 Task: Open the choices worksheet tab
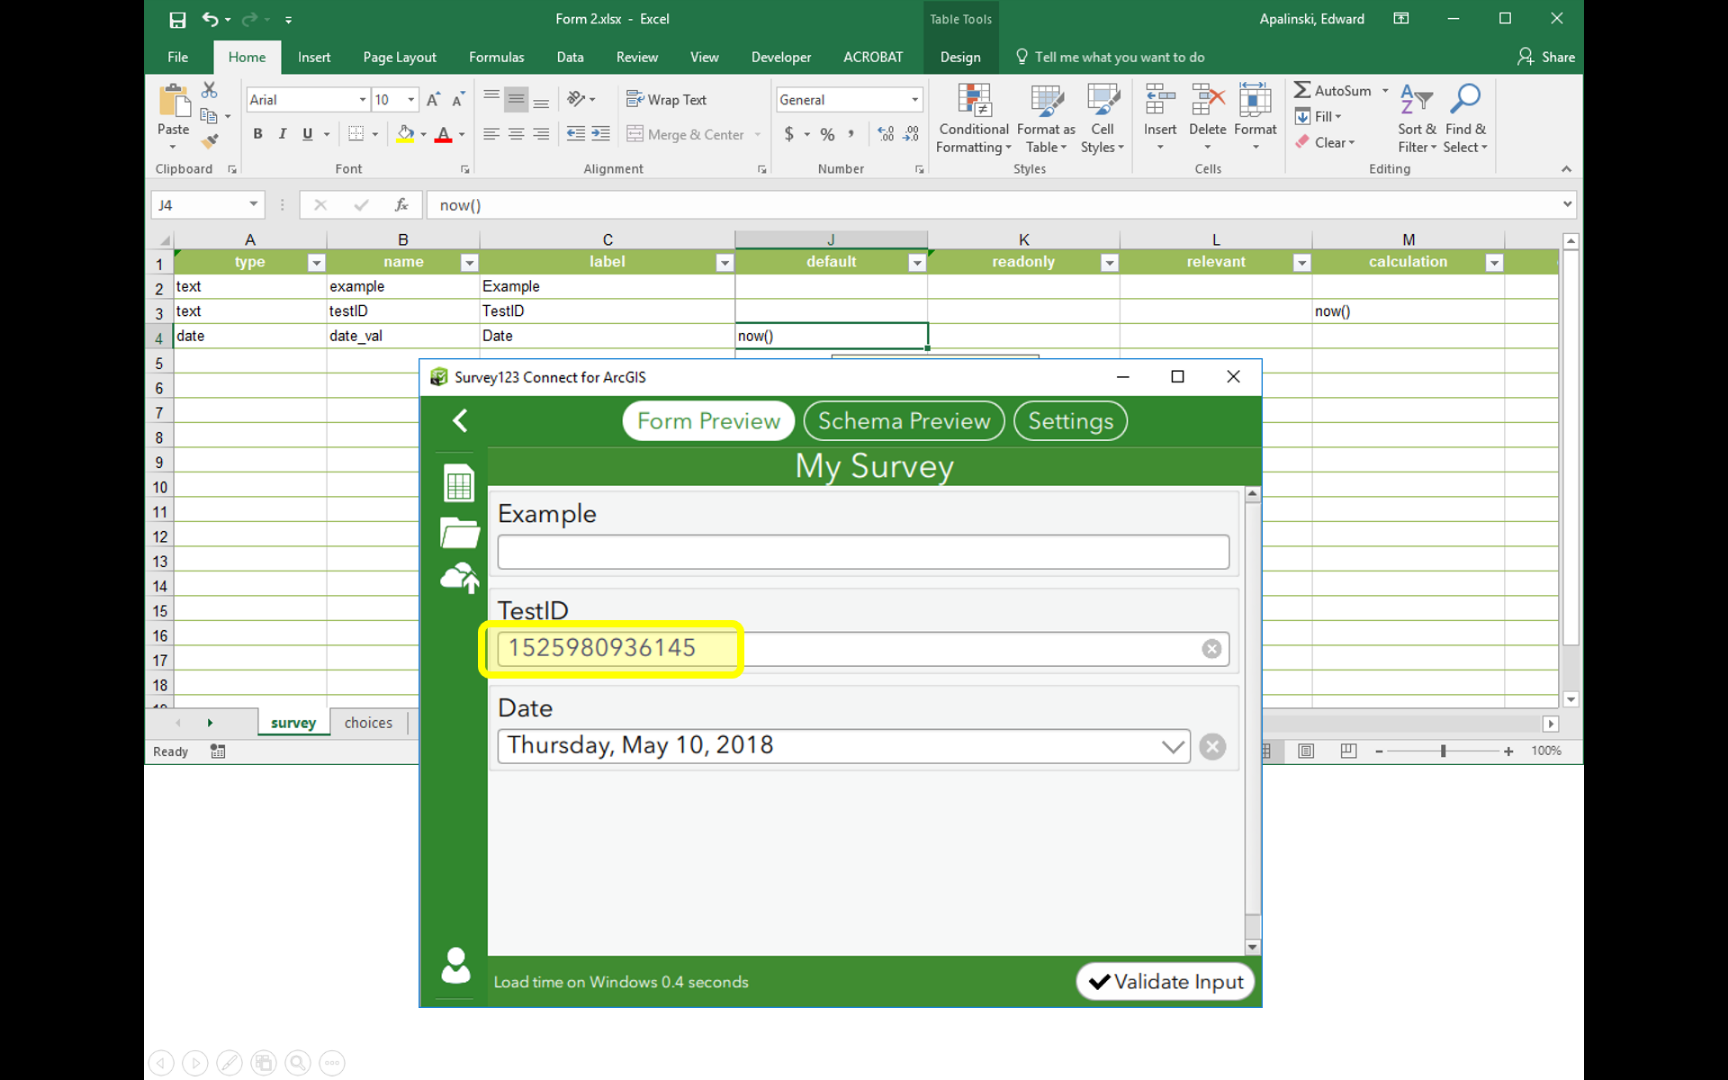point(368,723)
